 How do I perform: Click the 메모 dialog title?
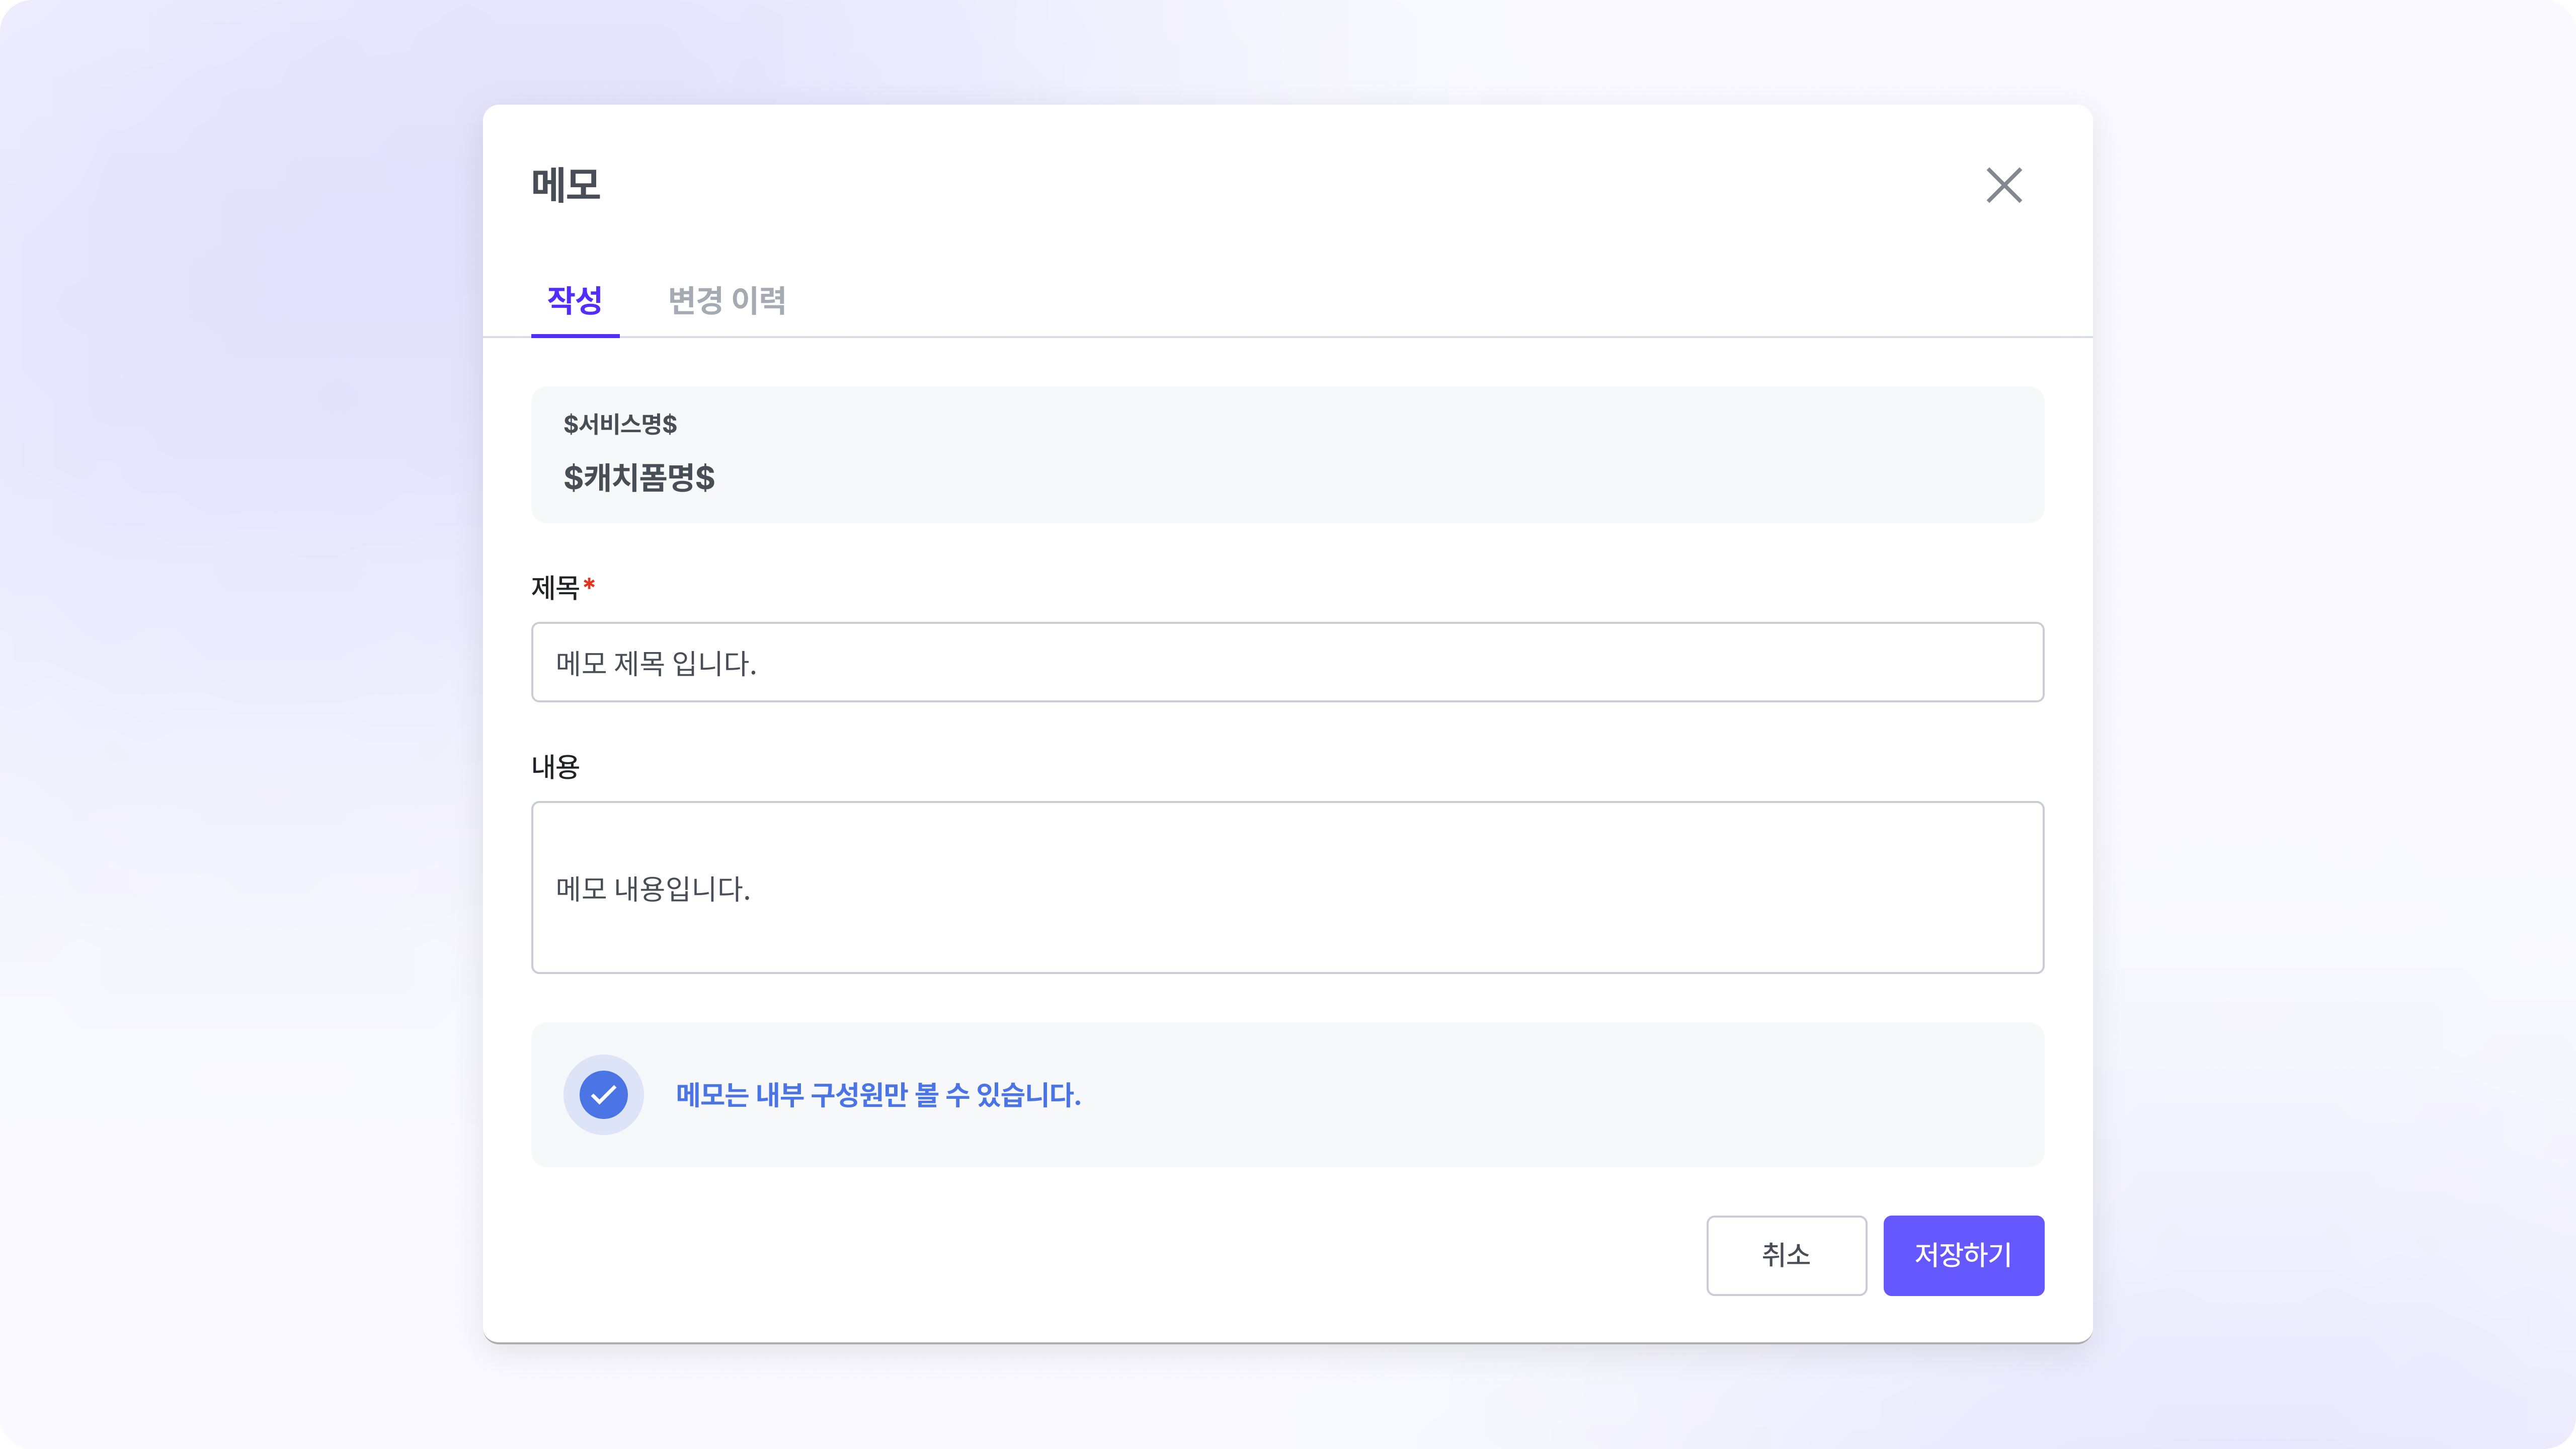click(566, 185)
